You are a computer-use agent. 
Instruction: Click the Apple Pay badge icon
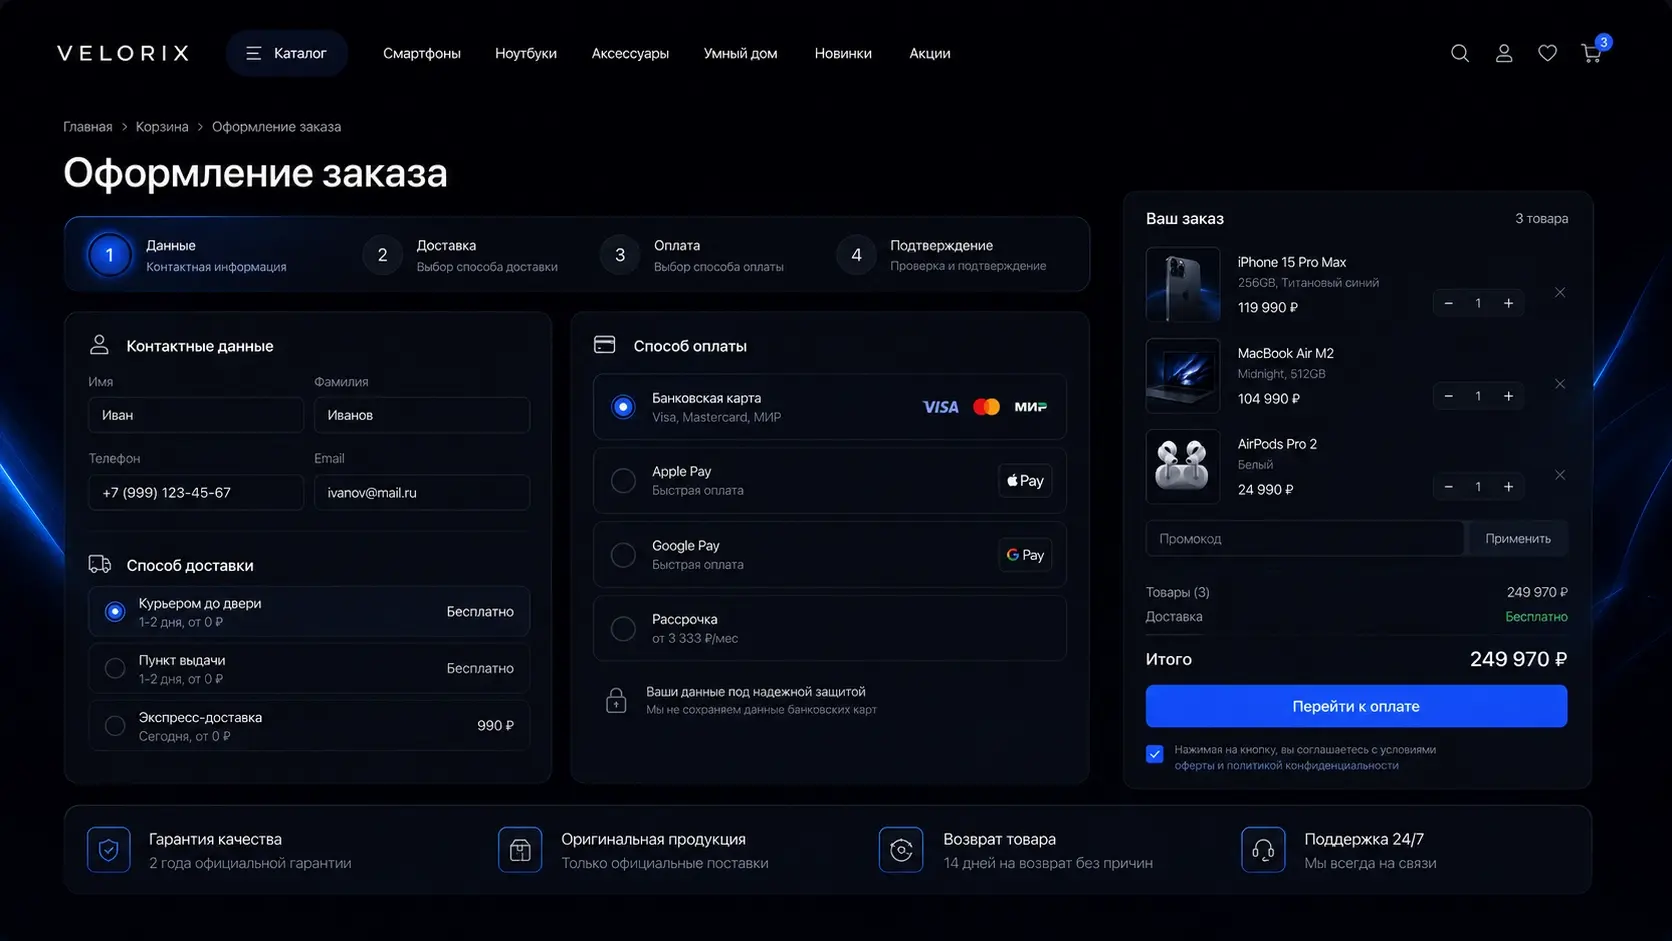1025,481
